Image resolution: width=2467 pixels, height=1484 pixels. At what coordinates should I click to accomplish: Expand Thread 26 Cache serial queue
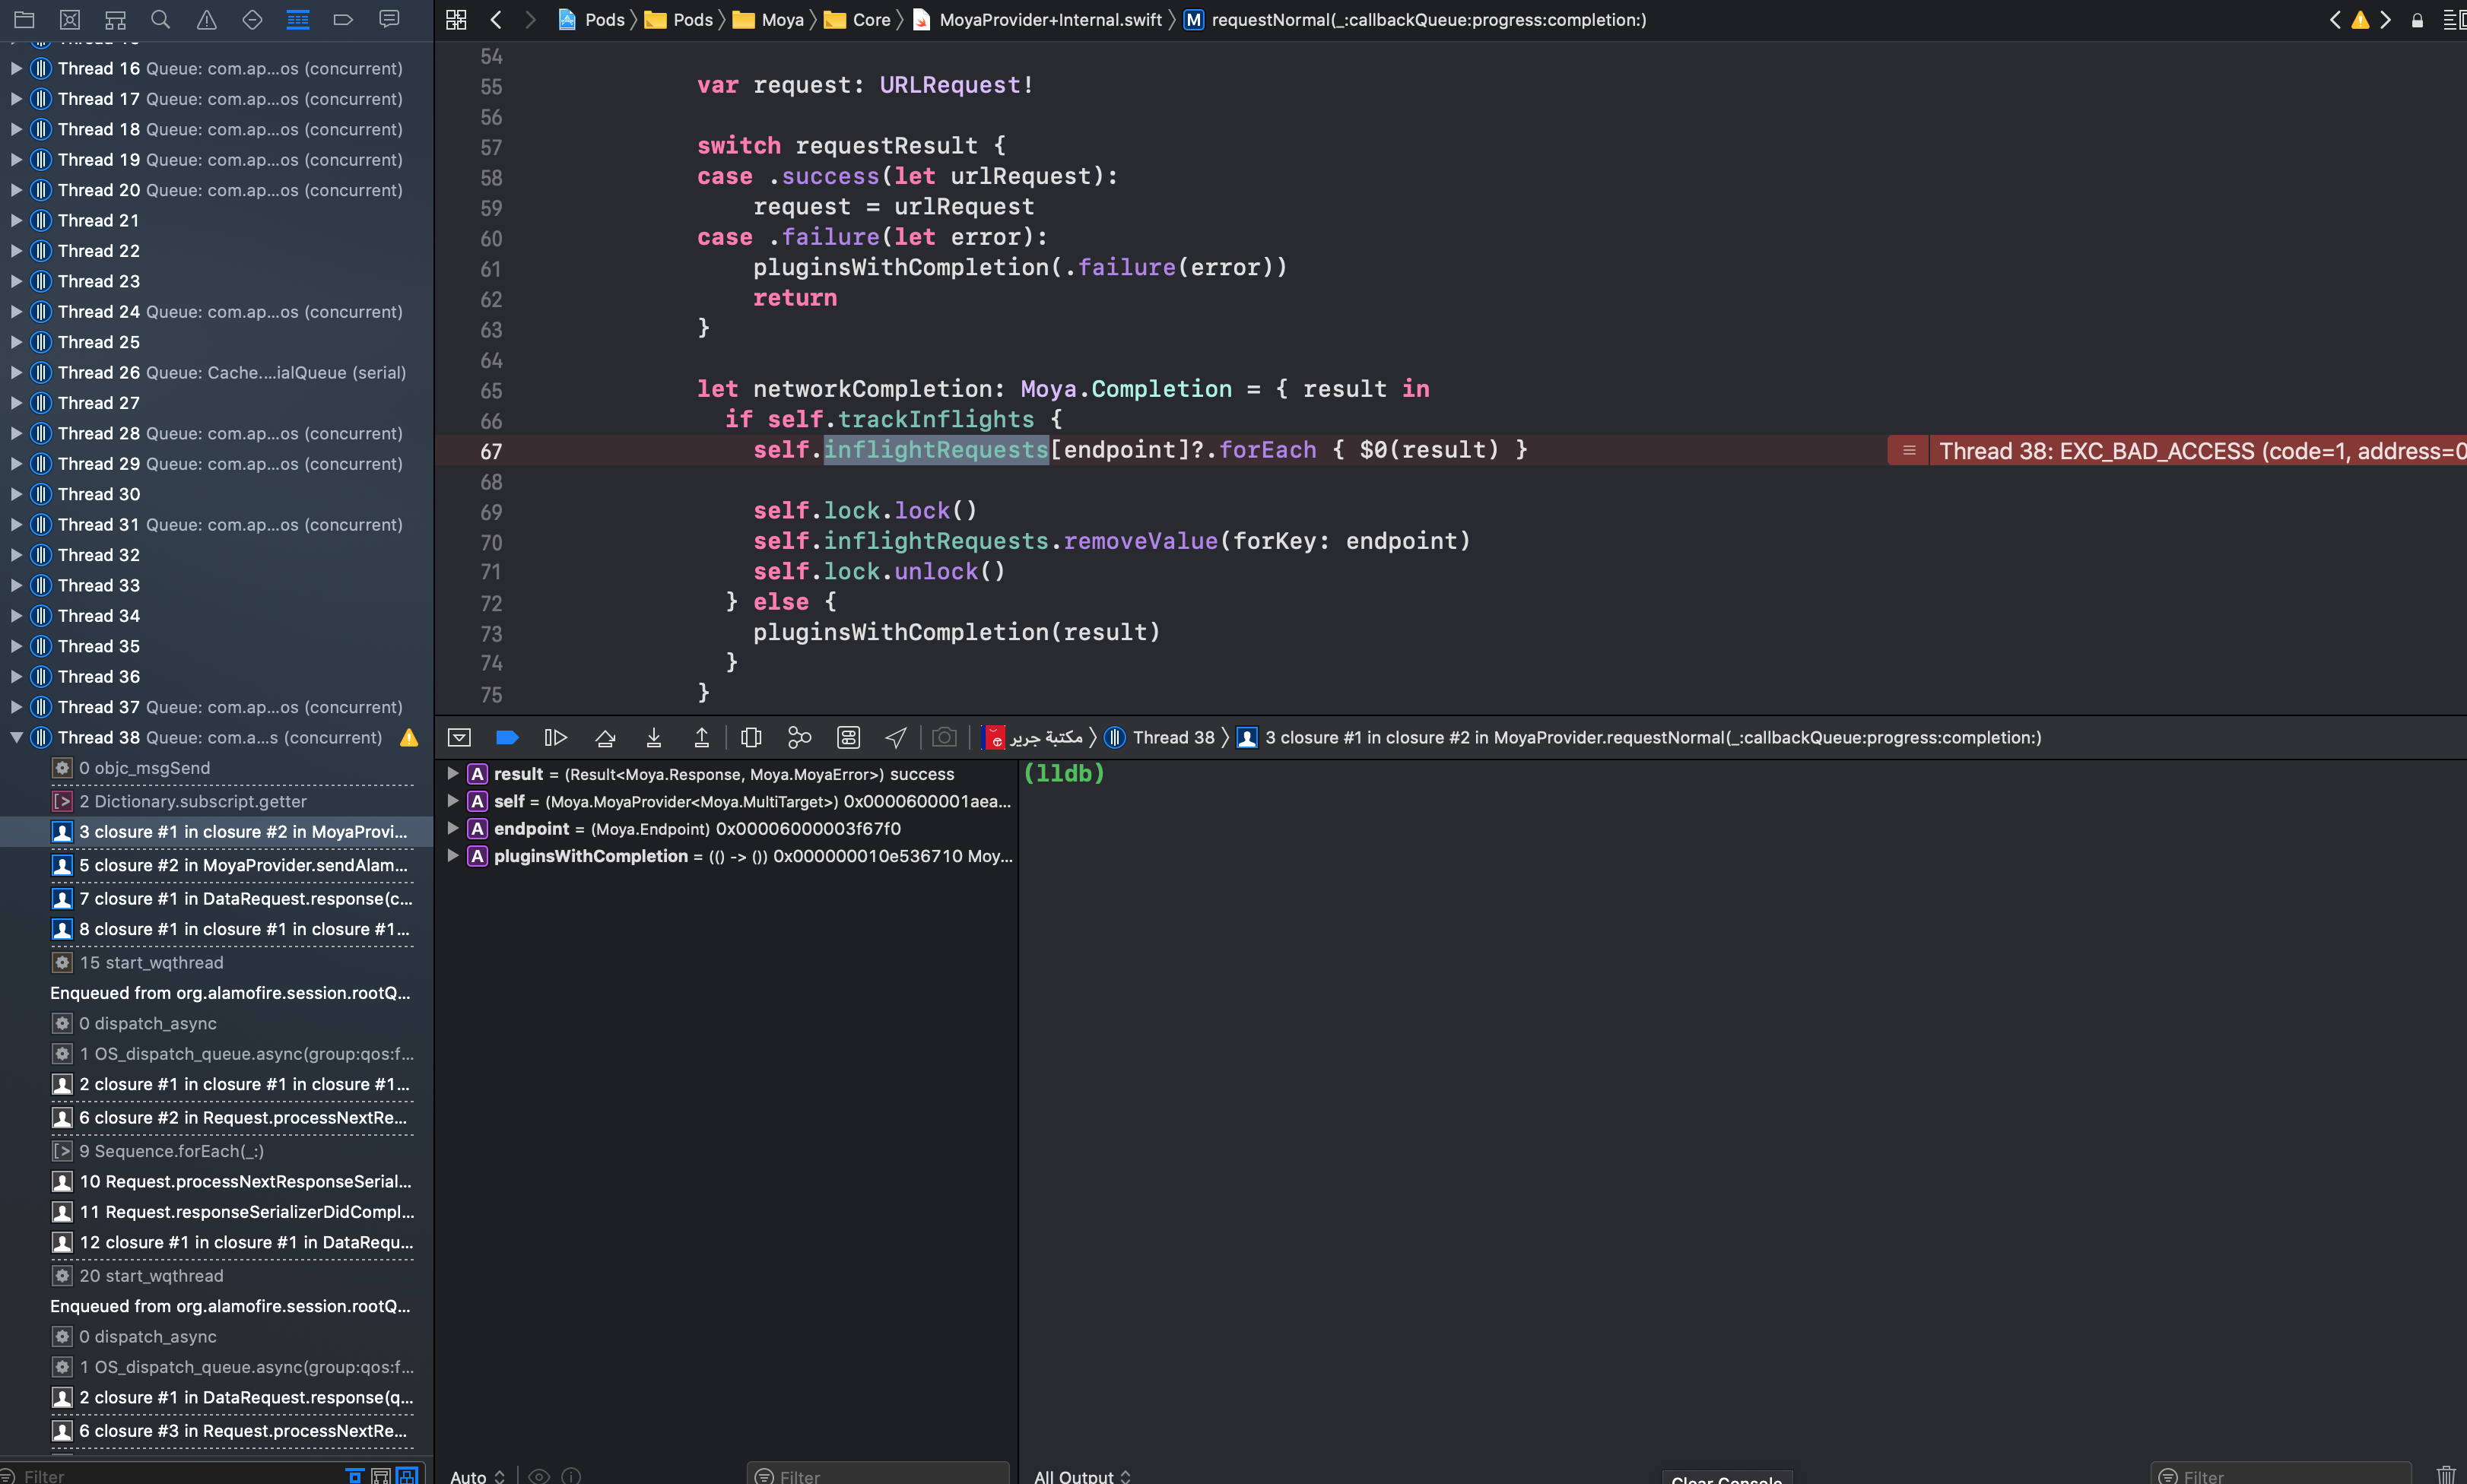pyautogui.click(x=16, y=373)
